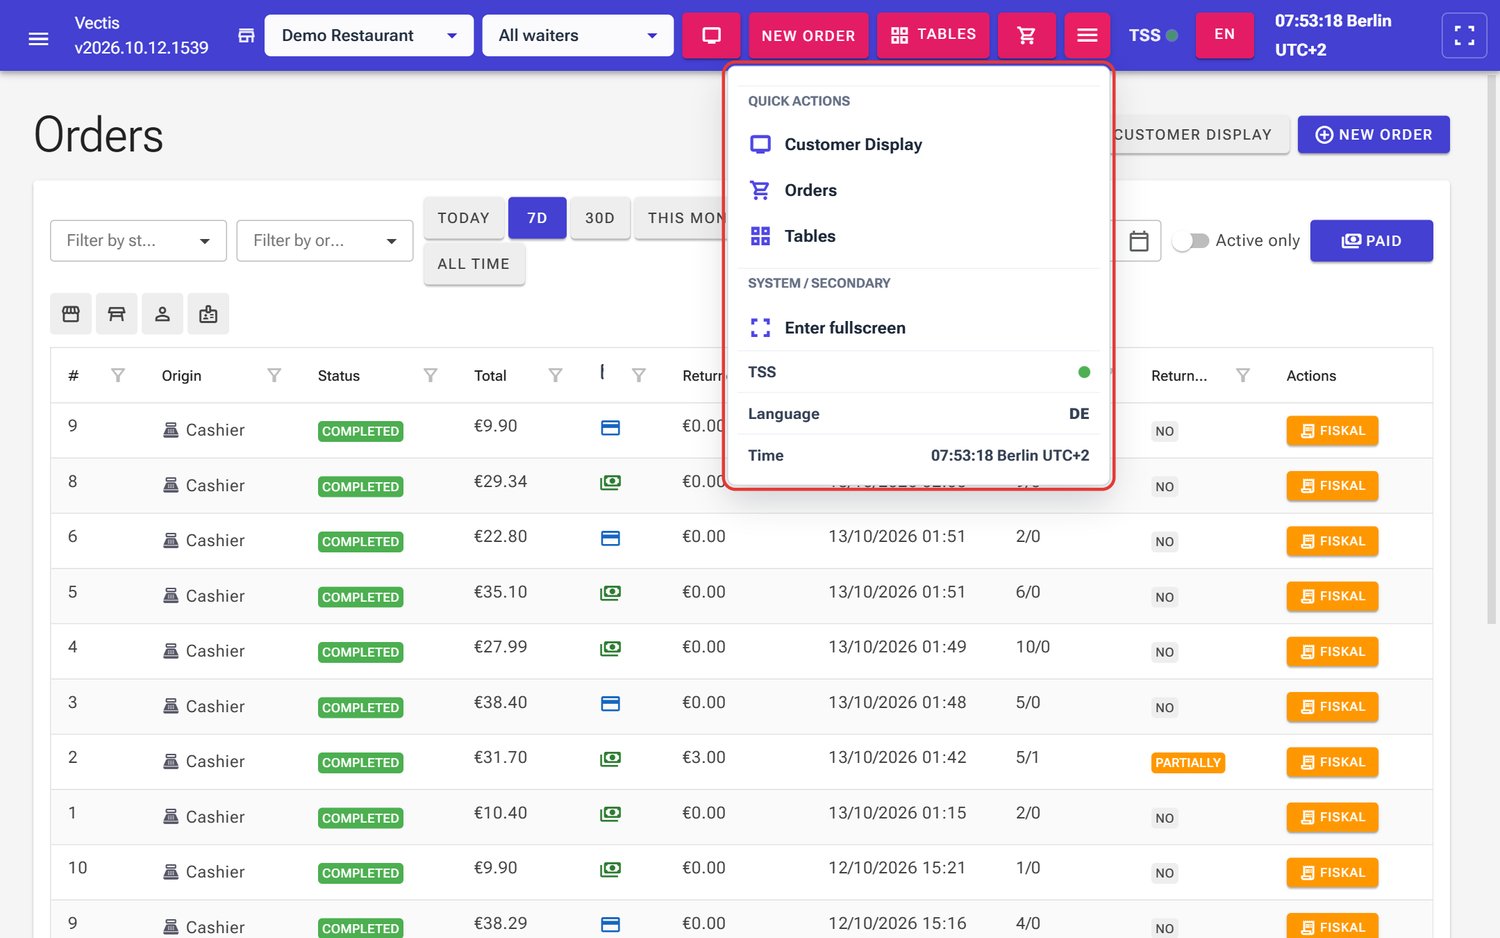Click the person origin filter icon

[162, 314]
